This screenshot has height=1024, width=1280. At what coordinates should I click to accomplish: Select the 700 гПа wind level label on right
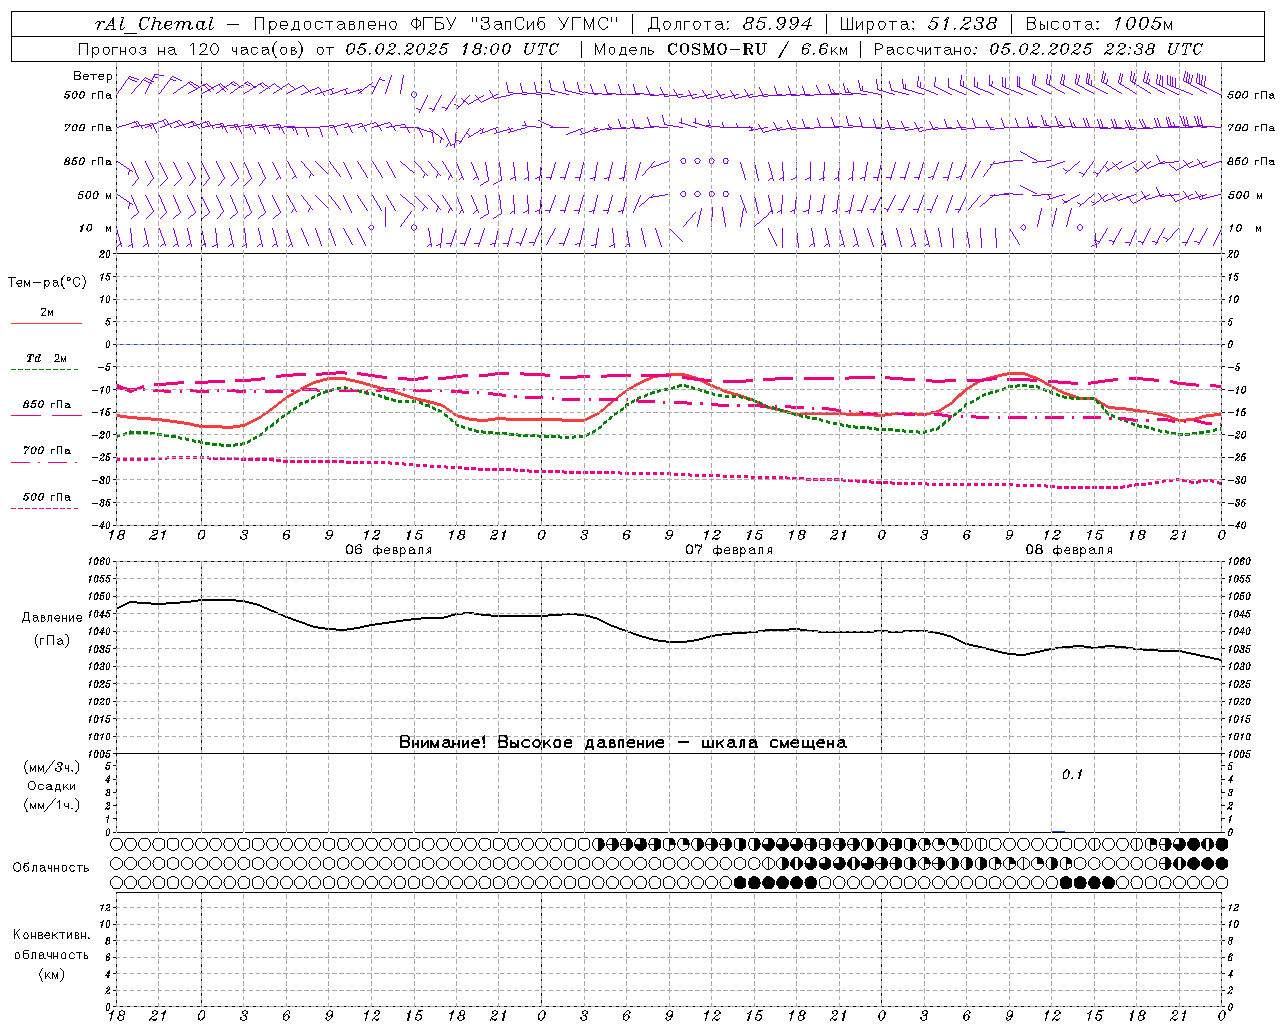pyautogui.click(x=1251, y=128)
